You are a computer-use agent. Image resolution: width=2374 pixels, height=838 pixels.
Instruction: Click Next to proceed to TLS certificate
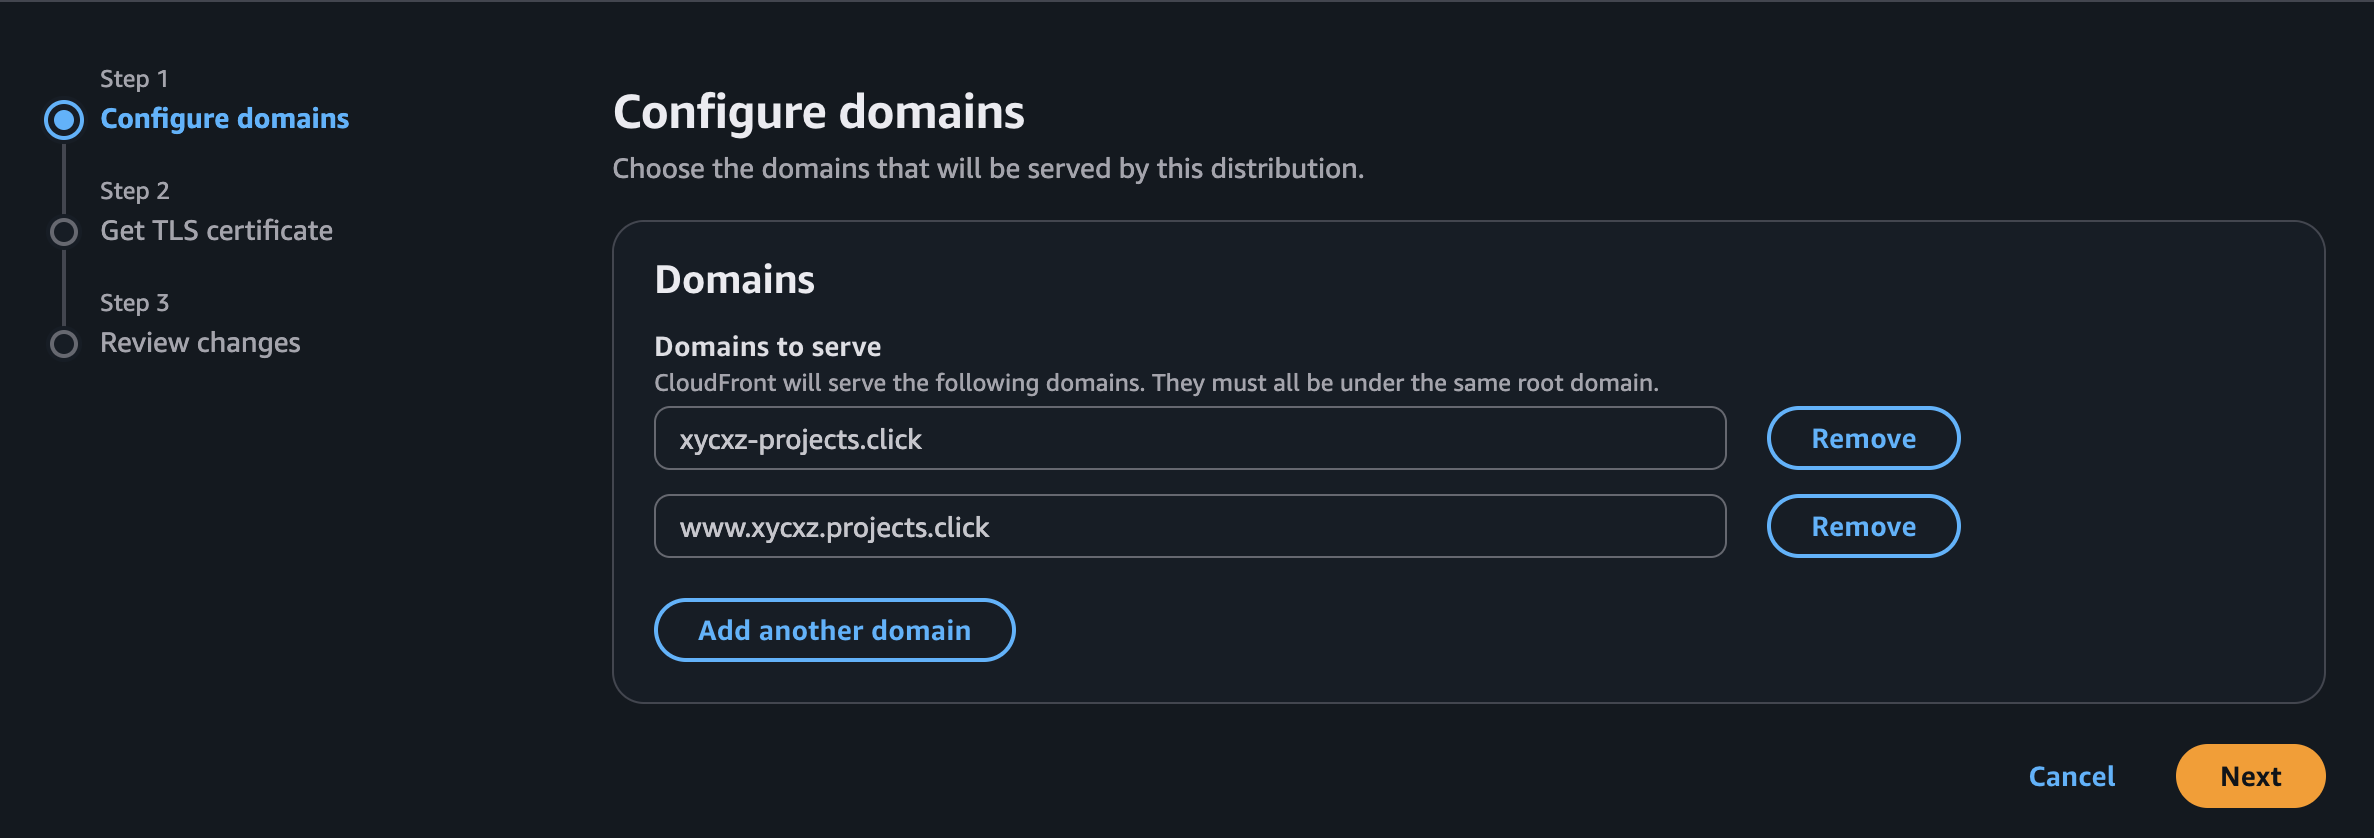(x=2249, y=775)
